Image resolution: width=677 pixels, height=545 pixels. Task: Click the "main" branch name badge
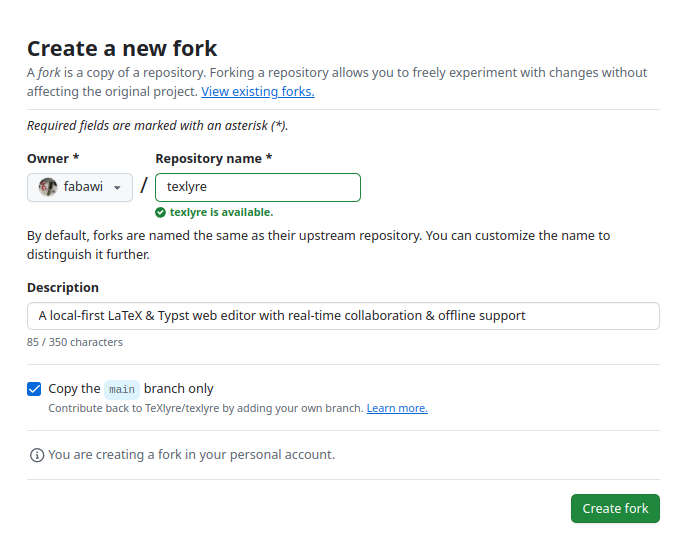coord(122,389)
